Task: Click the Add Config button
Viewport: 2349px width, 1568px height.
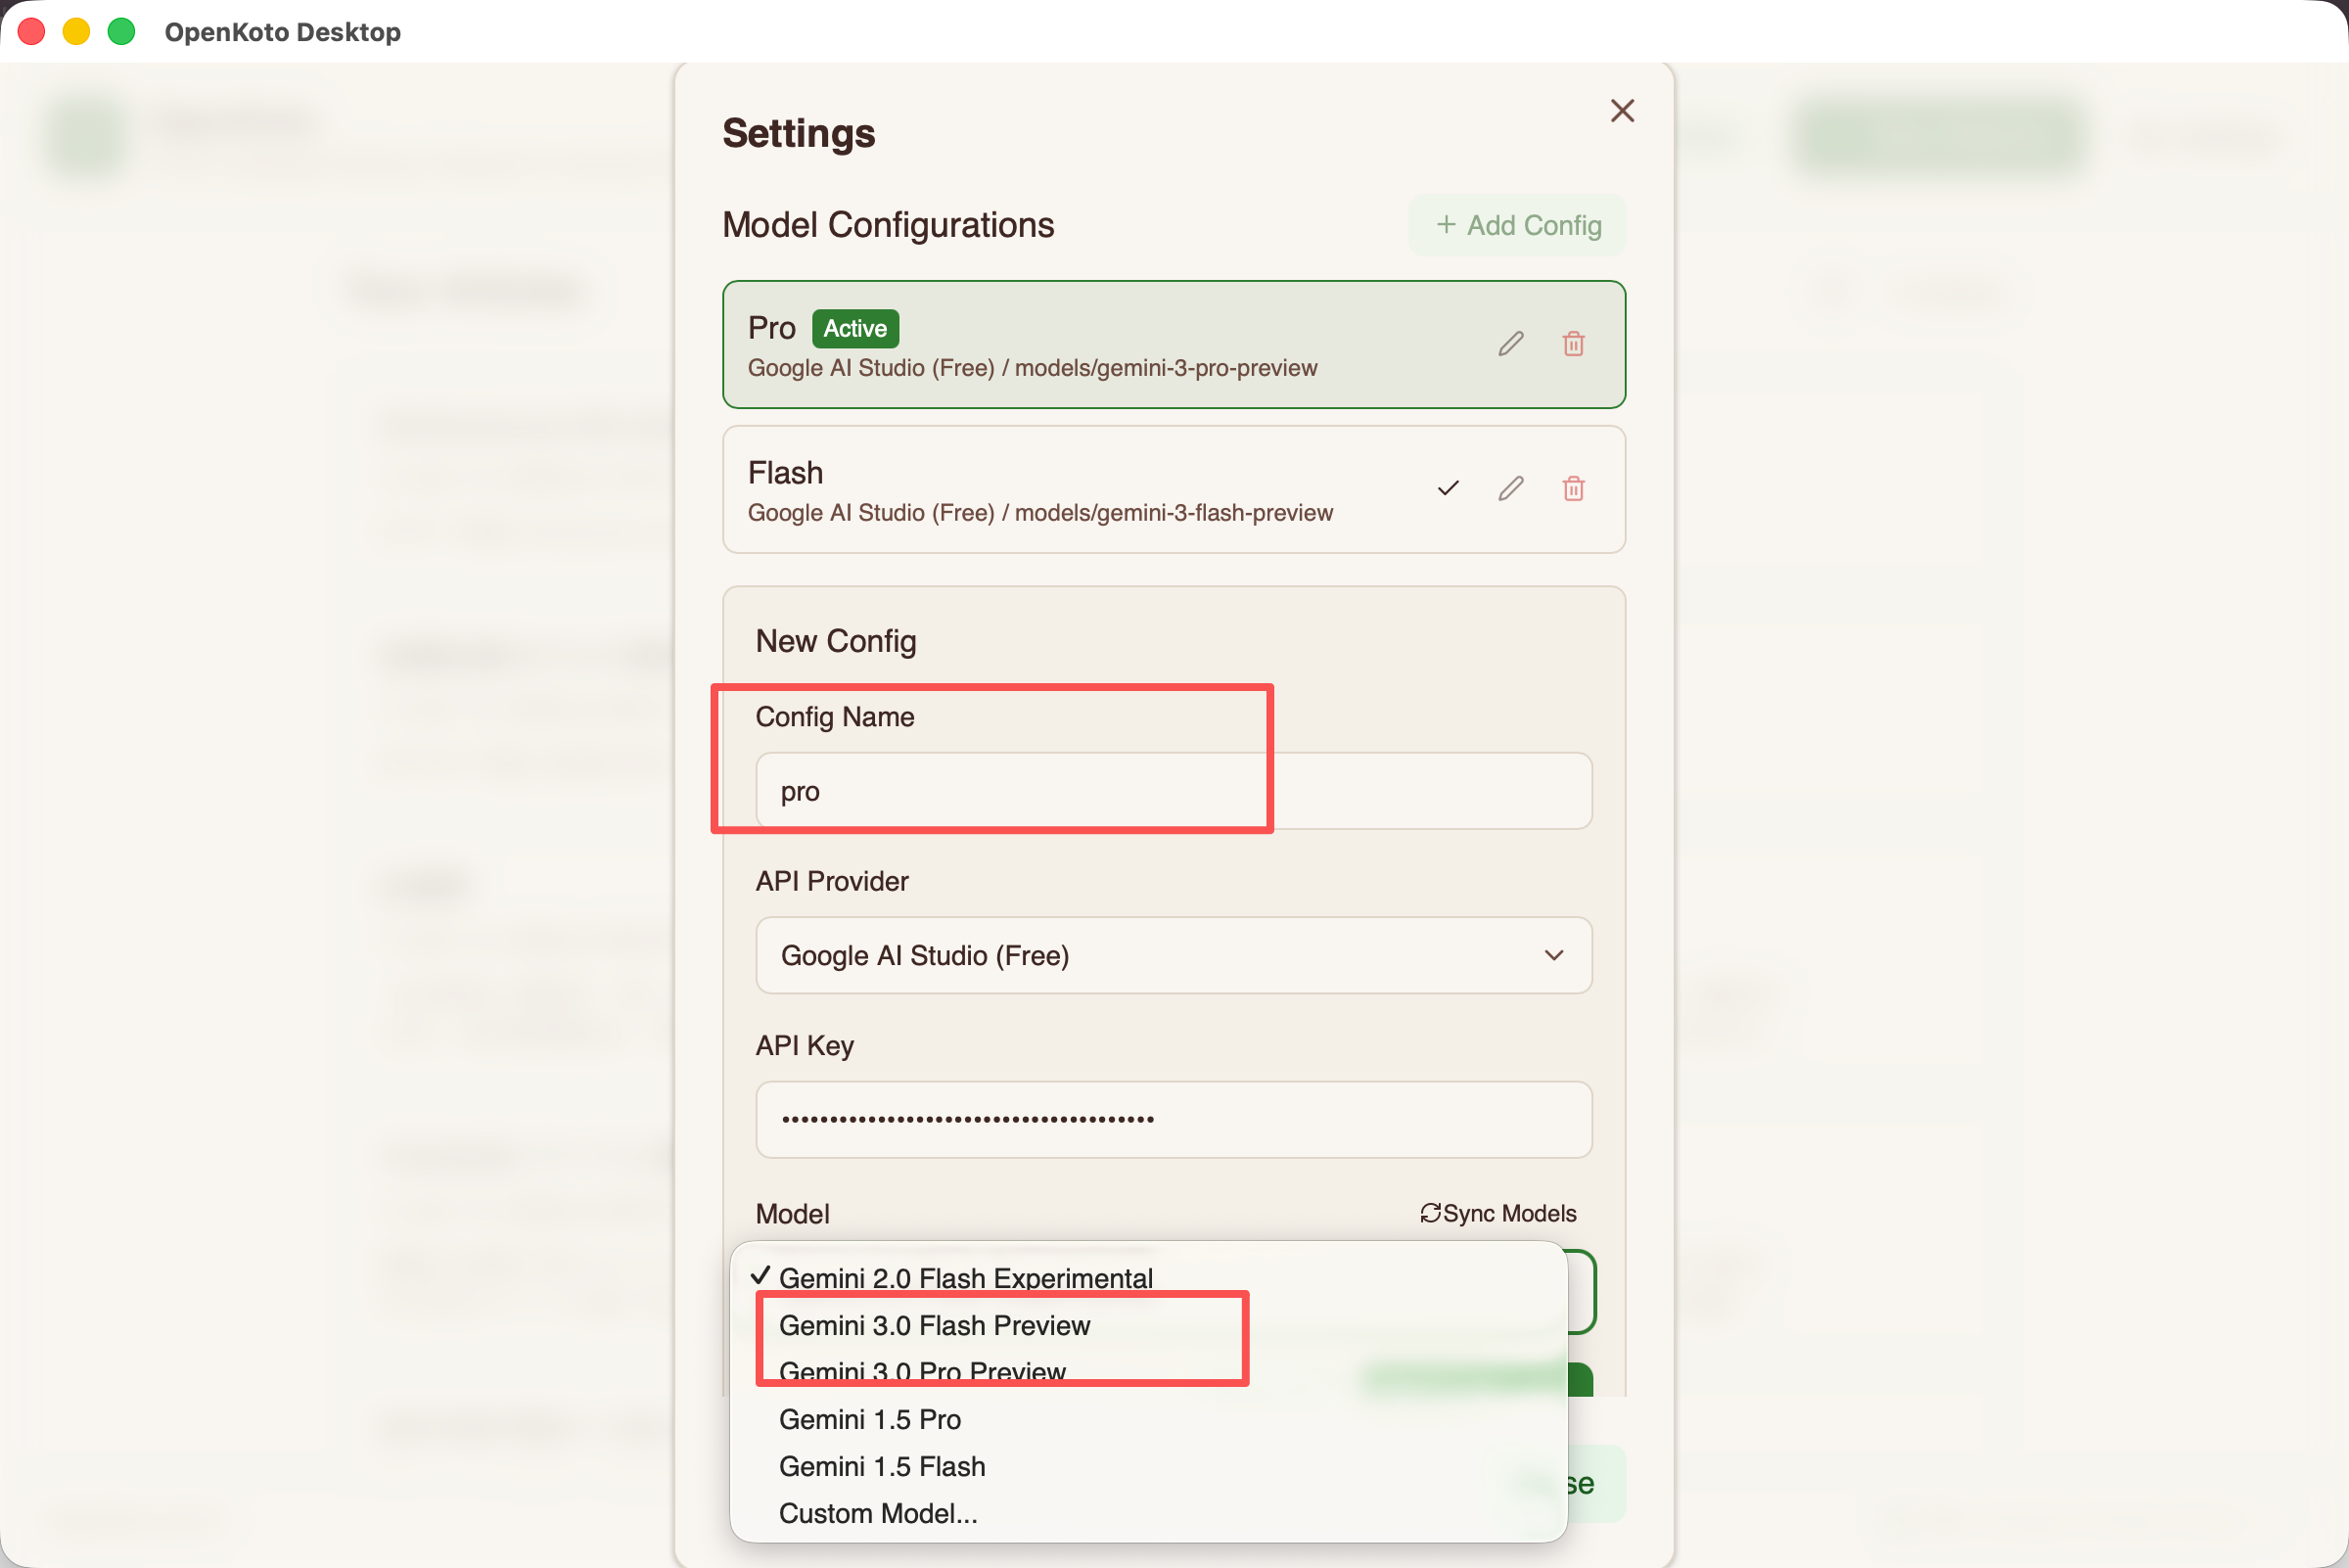Action: coord(1517,226)
